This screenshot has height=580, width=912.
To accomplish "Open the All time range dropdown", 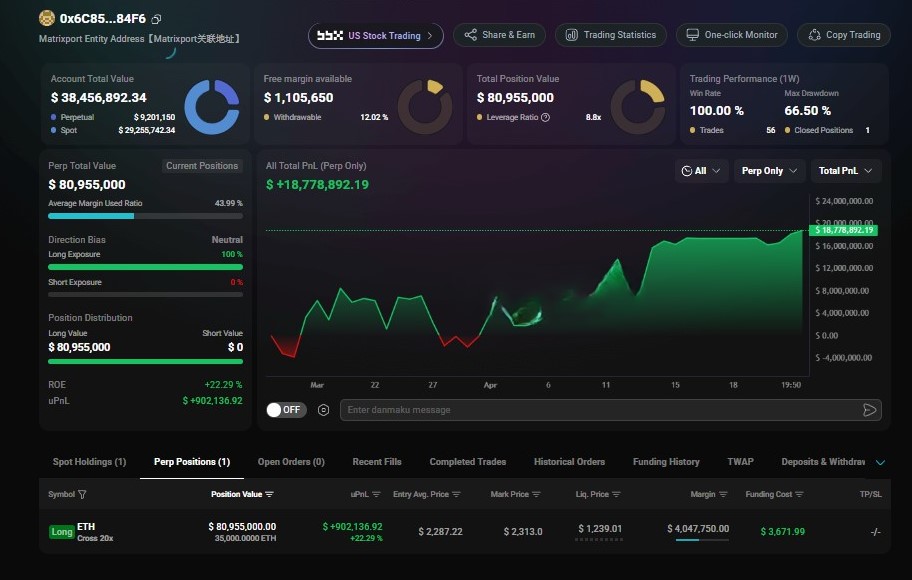I will point(700,171).
